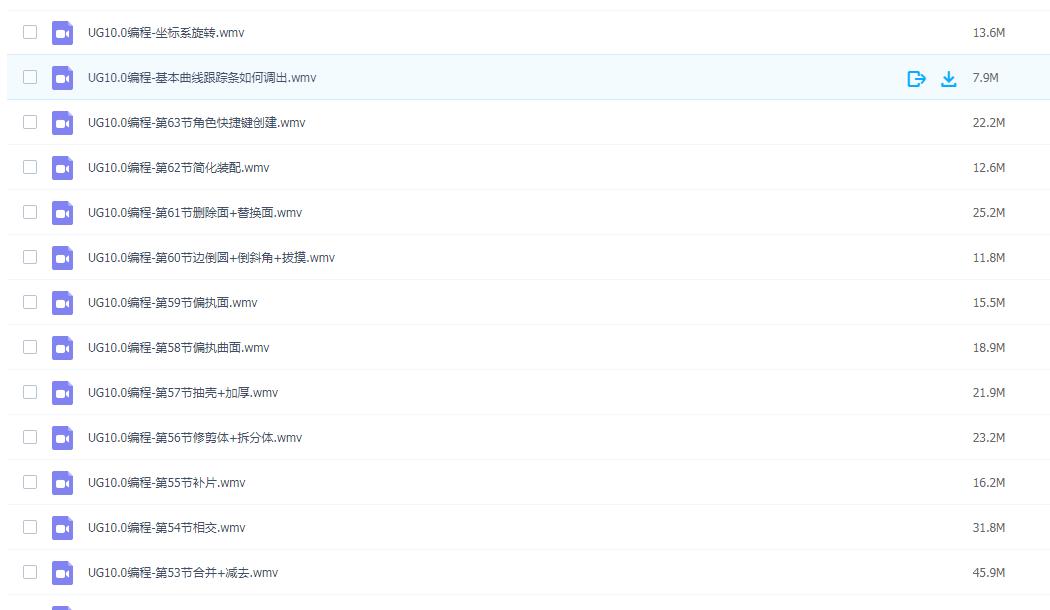
Task: Click the video icon next to 第55节补片.wmv
Action: tap(62, 482)
